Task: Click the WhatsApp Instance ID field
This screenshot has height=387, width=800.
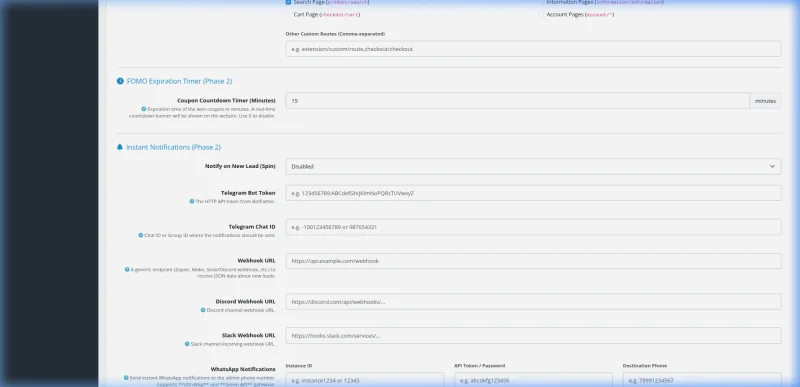Action: pyautogui.click(x=365, y=380)
